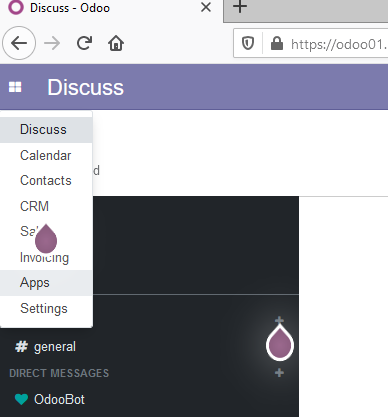Start new direct message plus icon
388x417 pixels.
[x=279, y=373]
